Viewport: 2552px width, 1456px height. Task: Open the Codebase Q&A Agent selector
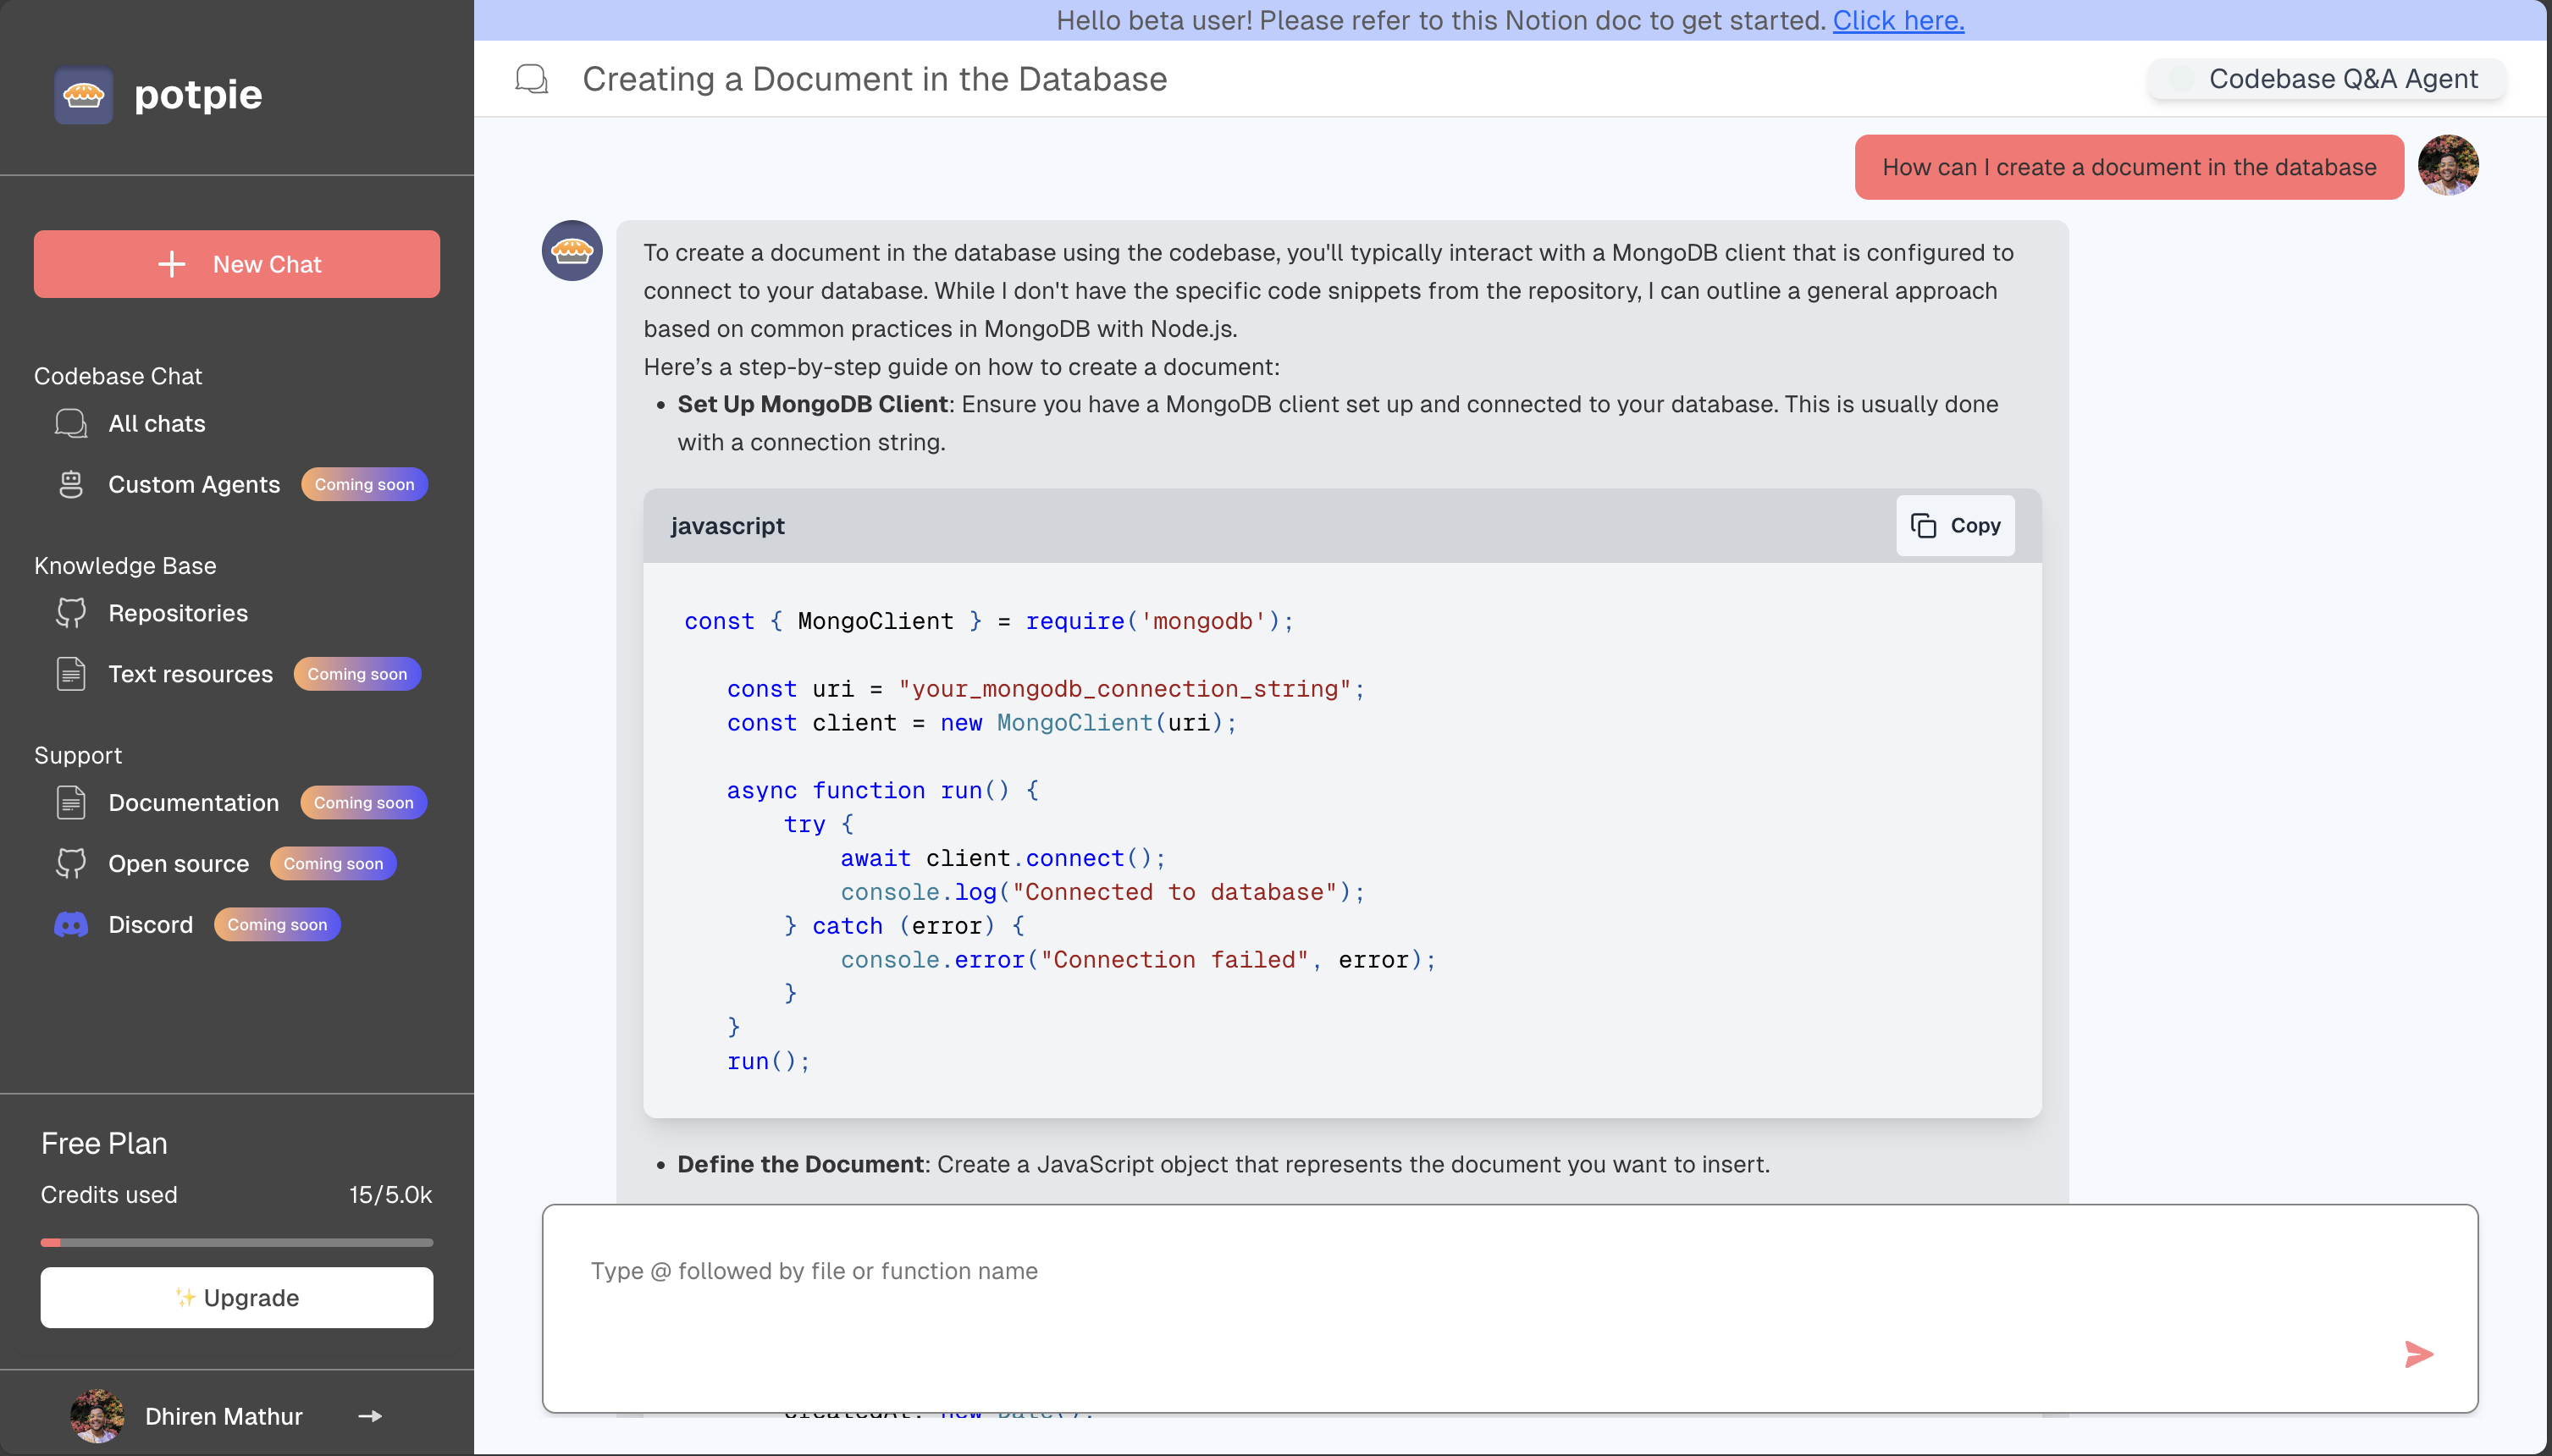2326,79
